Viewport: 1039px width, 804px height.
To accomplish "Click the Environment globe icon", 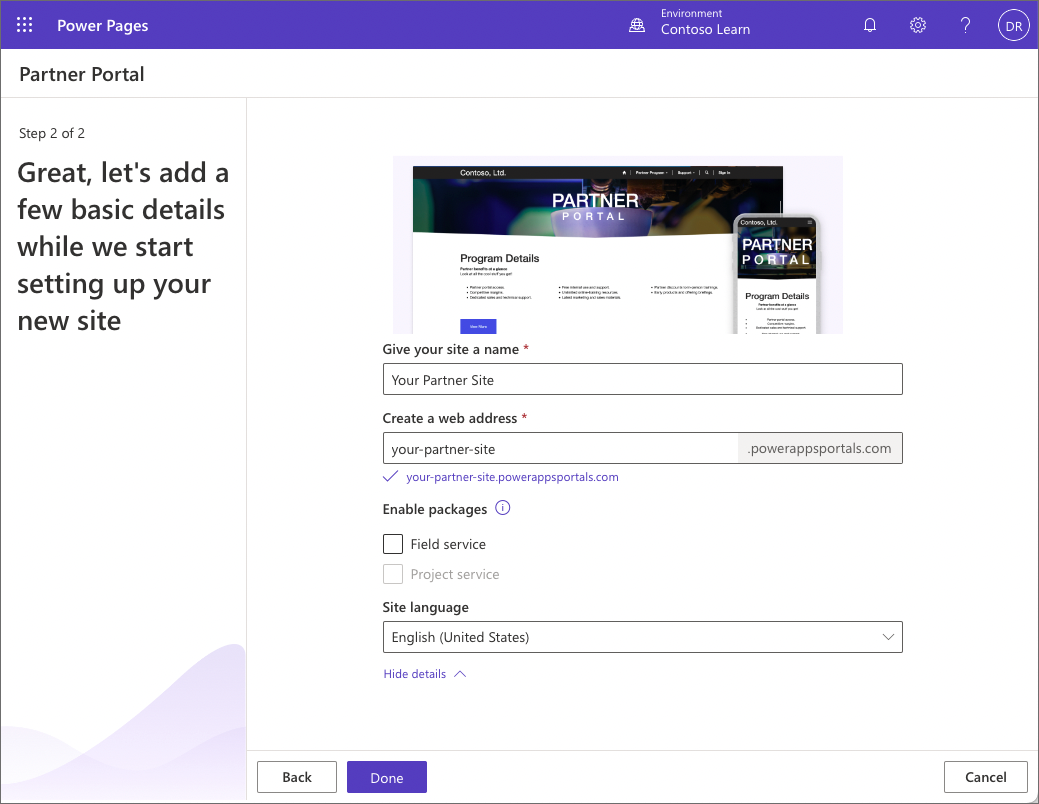I will (x=637, y=25).
